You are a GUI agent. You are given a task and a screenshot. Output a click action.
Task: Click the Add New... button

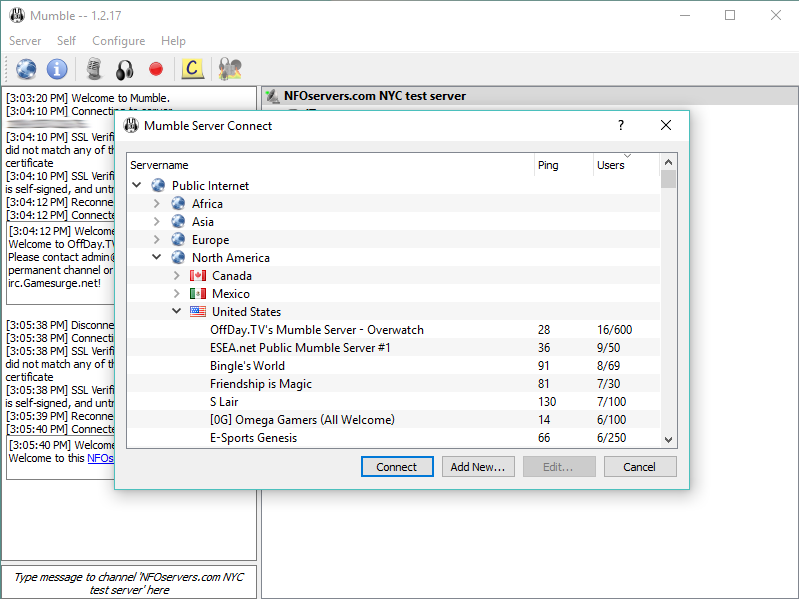(478, 467)
